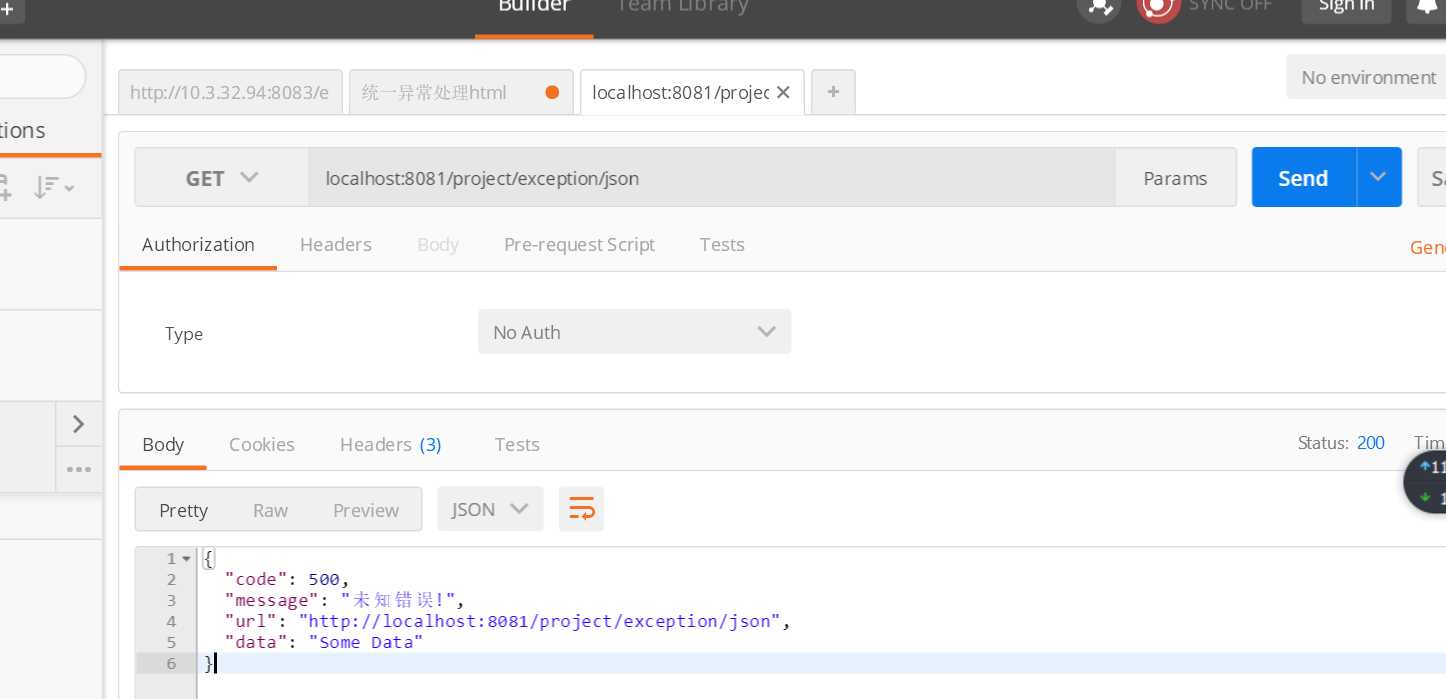Image resolution: width=1446 pixels, height=699 pixels.
Task: Expand the sidebar item chevron arrow
Action: point(78,425)
